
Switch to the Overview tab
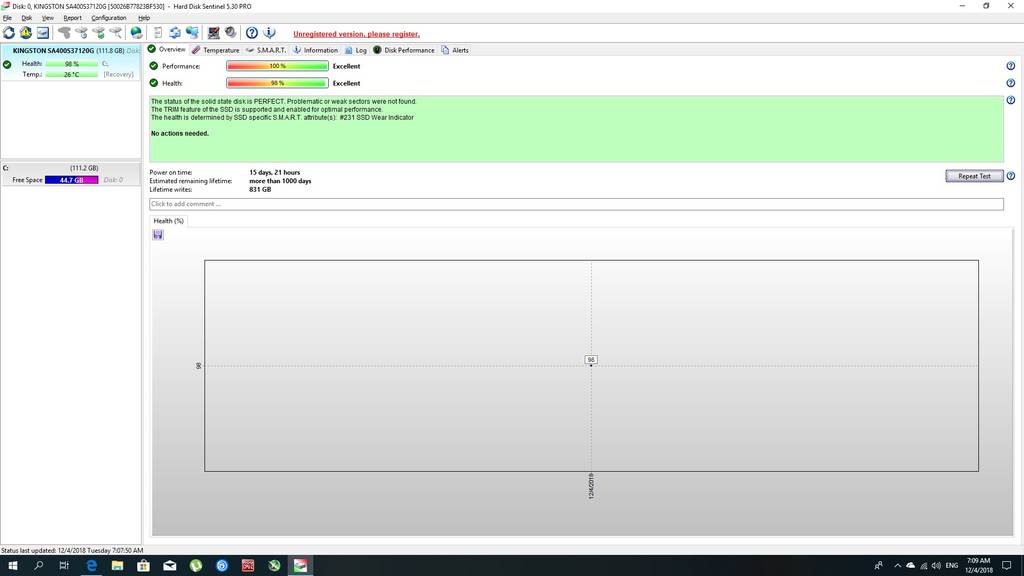pos(167,50)
